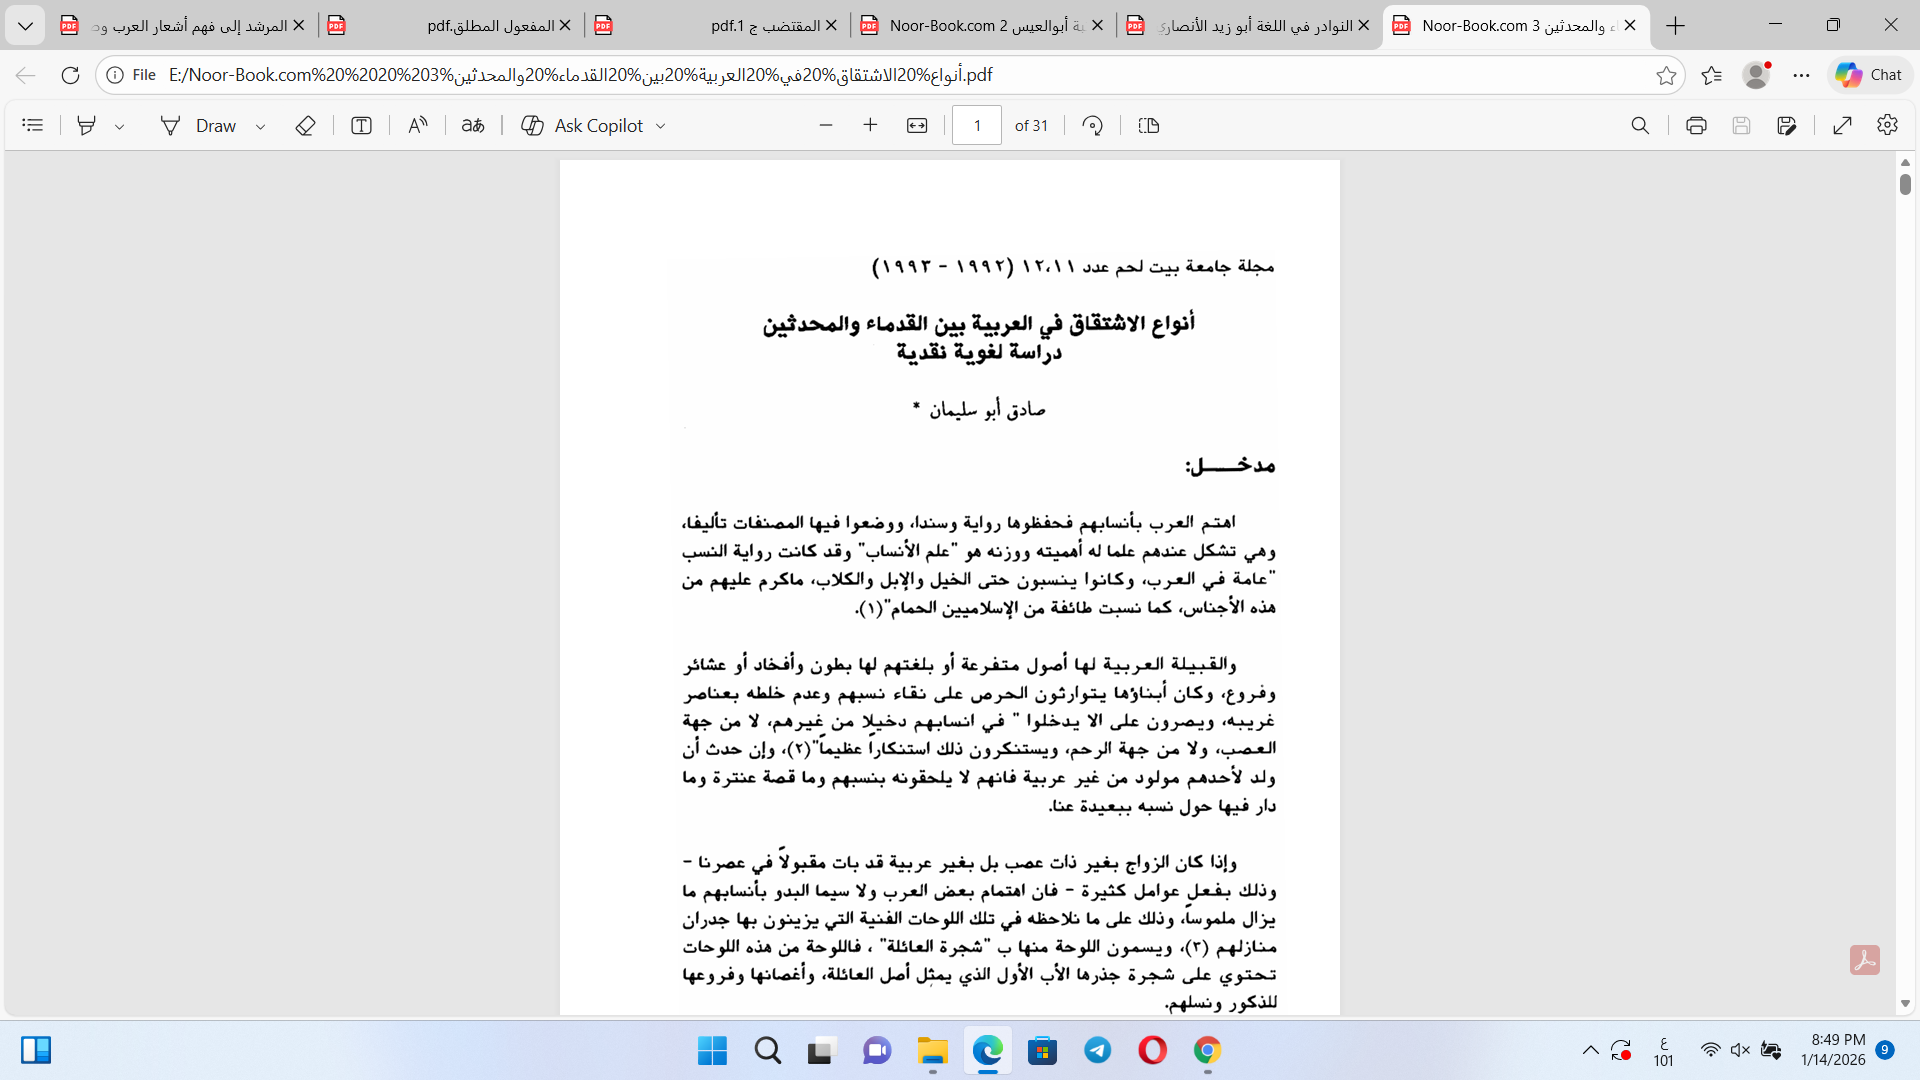Open Windows taskbar Search
Screen dimensions: 1920x1080
(768, 1051)
